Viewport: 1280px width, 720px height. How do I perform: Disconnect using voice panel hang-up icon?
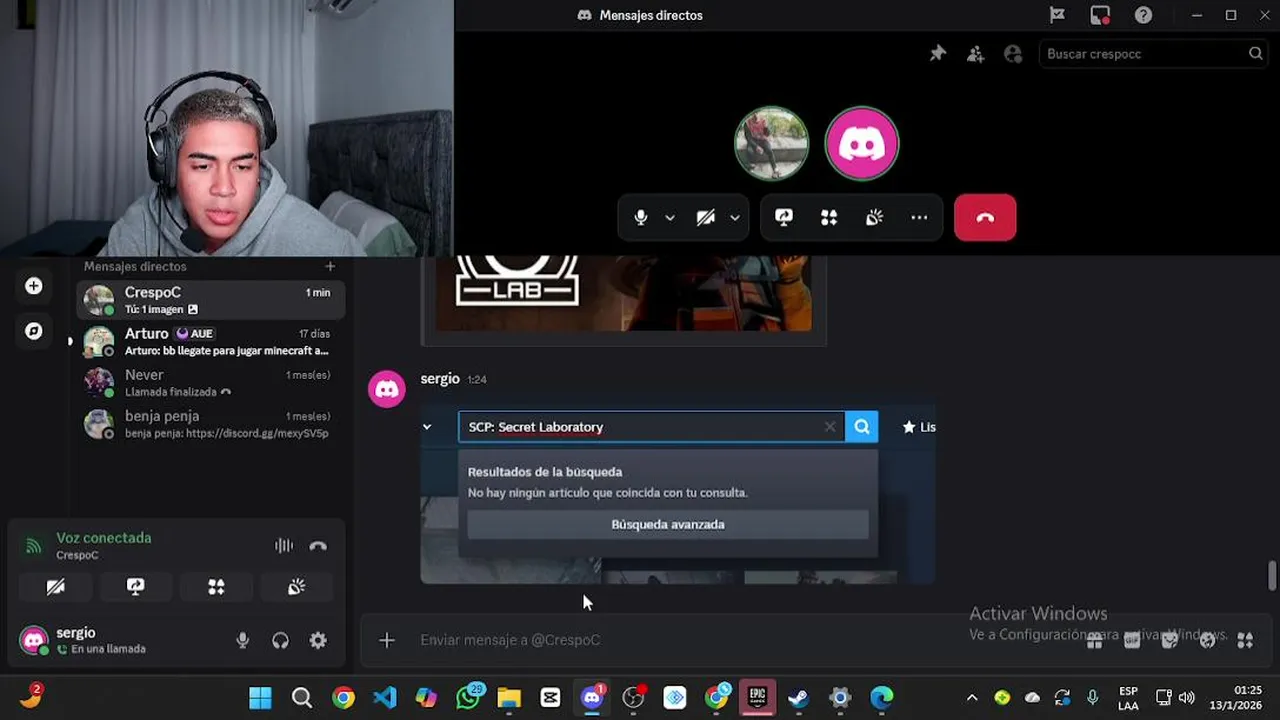pos(318,546)
